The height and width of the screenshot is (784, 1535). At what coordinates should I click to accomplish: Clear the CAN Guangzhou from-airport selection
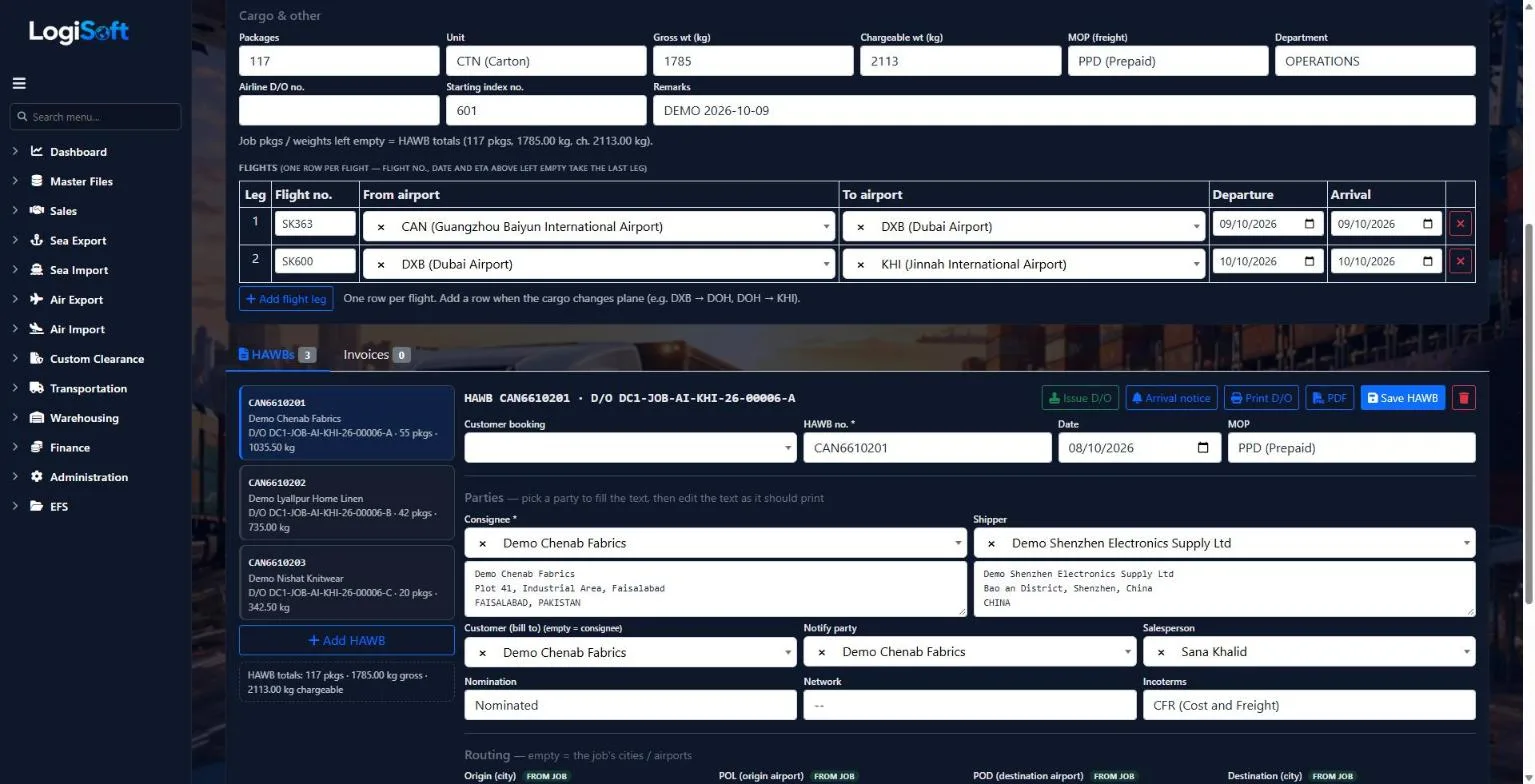tap(381, 227)
